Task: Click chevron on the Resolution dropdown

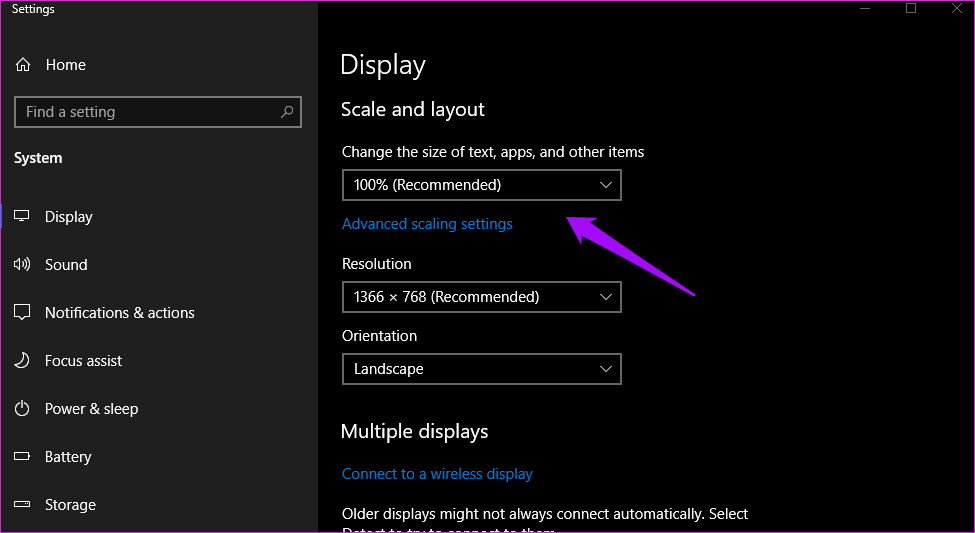Action: [606, 297]
